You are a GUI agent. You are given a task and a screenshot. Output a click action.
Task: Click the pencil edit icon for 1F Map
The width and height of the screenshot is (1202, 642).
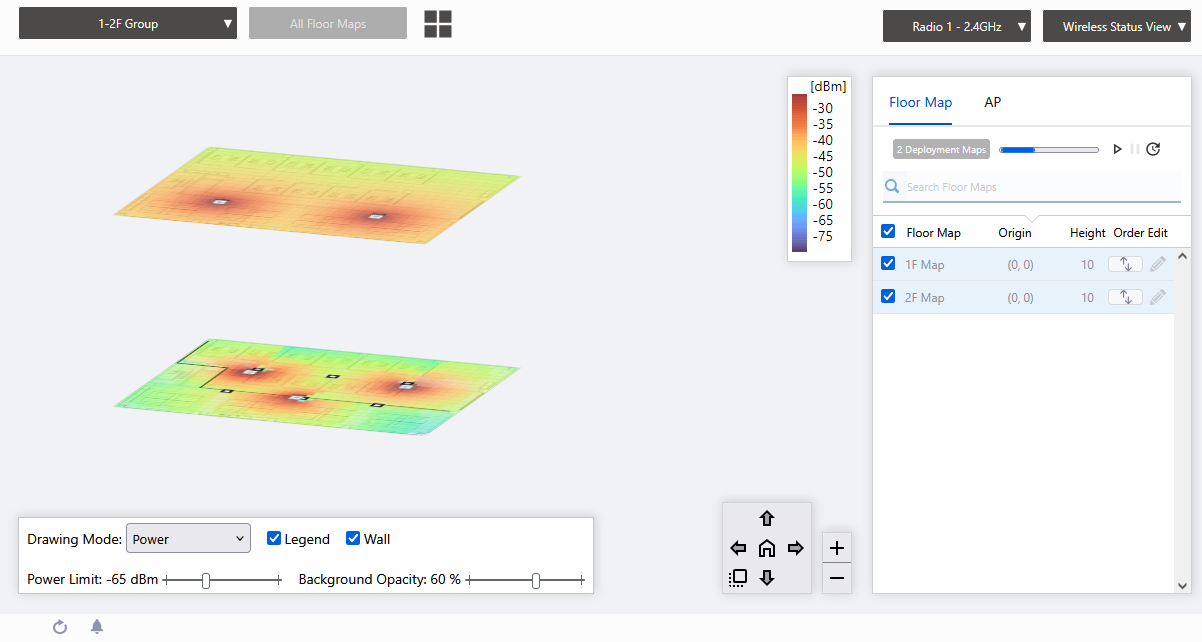pos(1158,265)
